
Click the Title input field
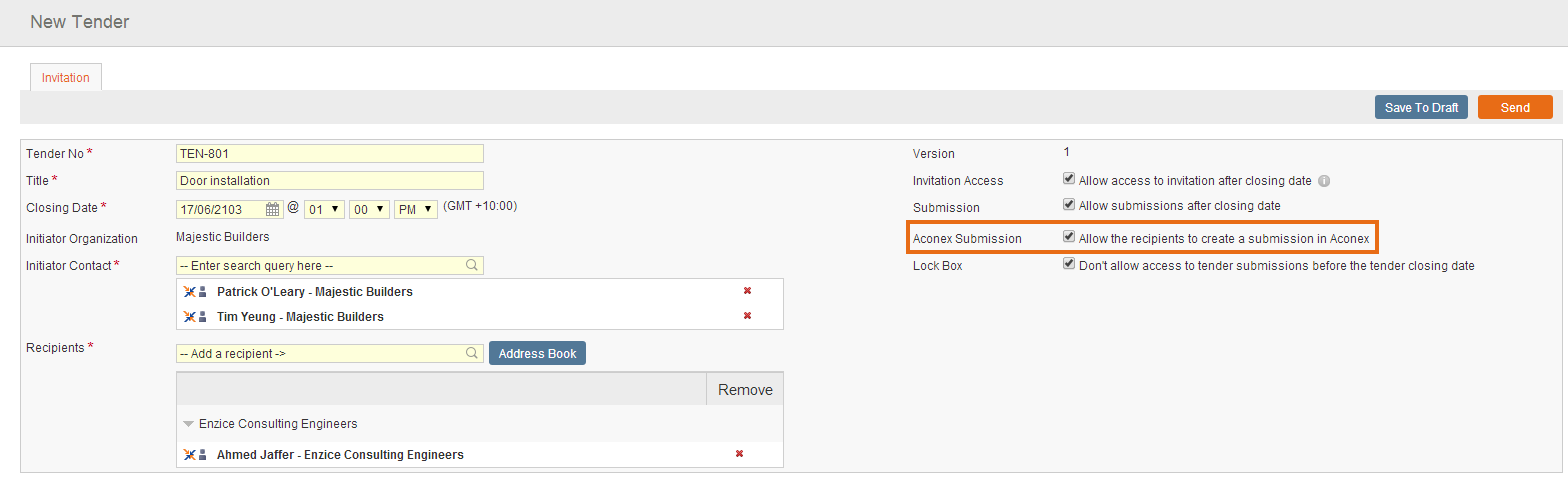point(329,181)
